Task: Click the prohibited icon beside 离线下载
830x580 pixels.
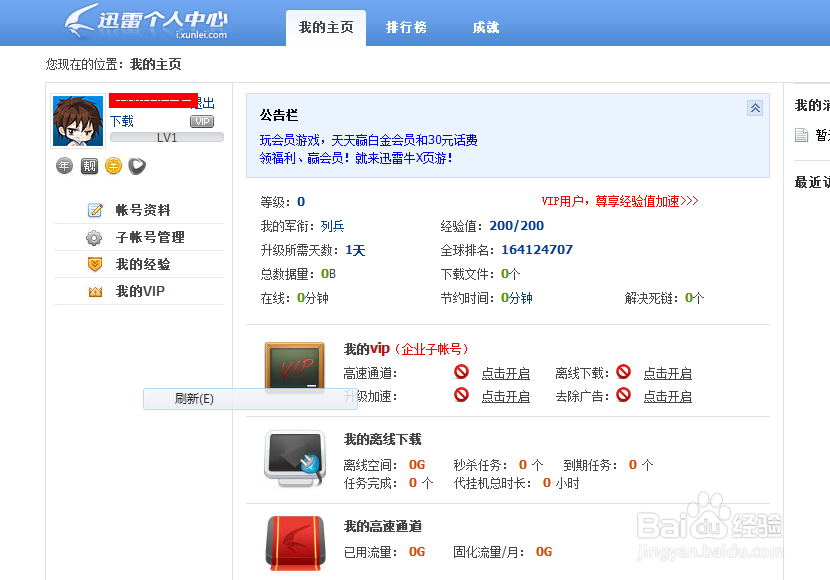Action: point(624,372)
